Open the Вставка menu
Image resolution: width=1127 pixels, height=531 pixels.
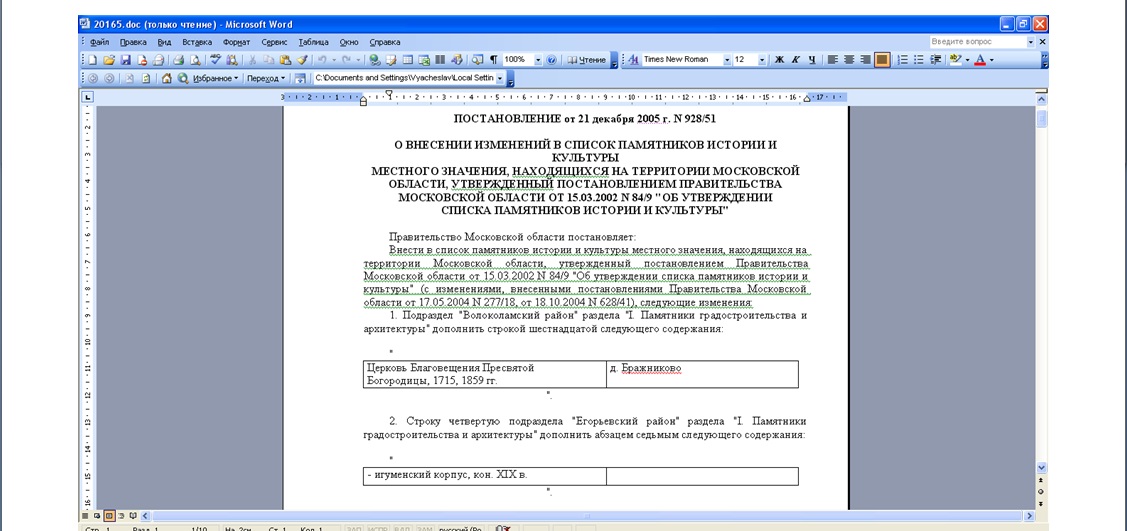tap(197, 42)
